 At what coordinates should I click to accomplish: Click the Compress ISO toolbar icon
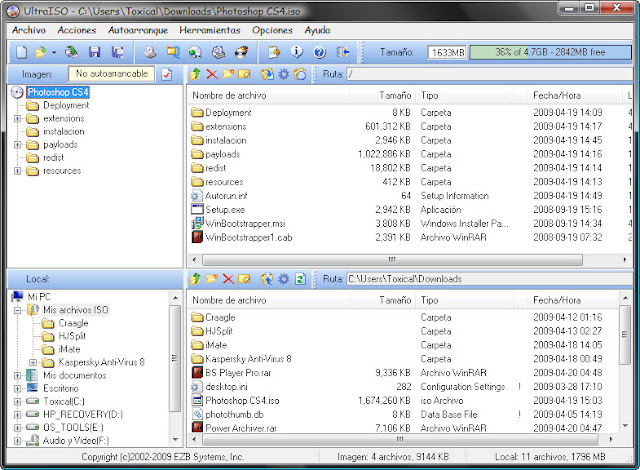pos(173,52)
